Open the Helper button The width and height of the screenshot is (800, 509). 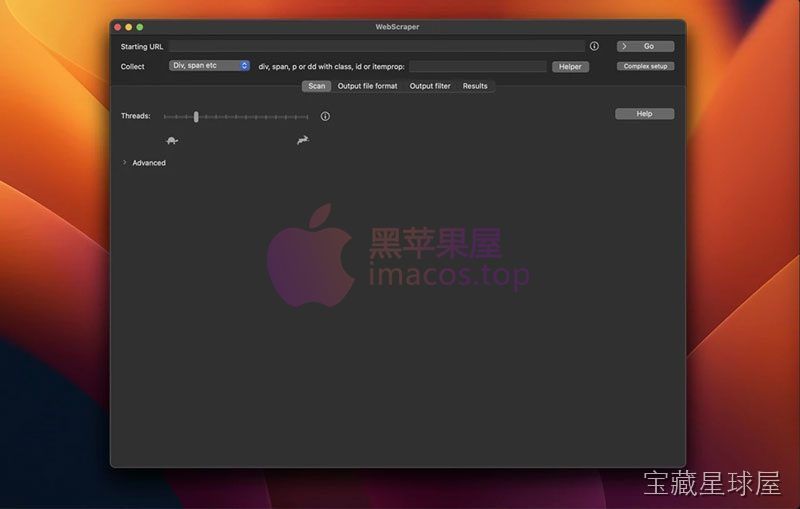coord(570,67)
